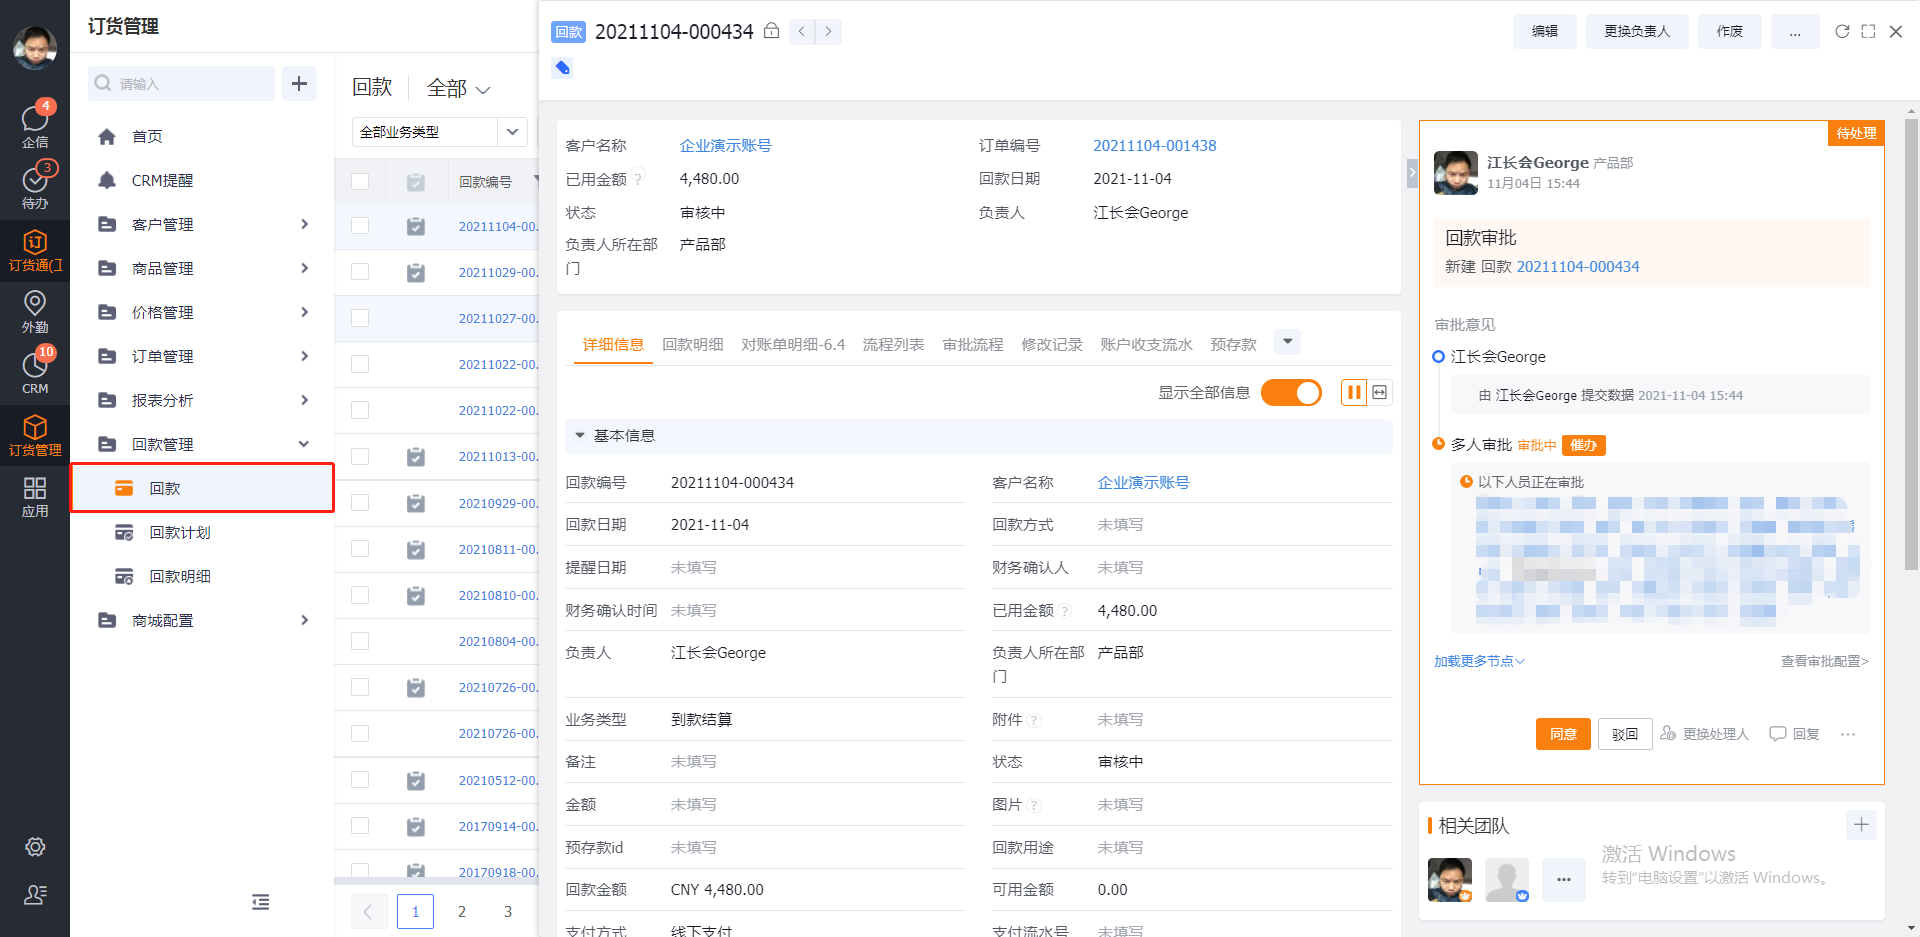Viewport: 1920px width, 937px height.
Task: Collapse the navigation menu icon
Action: [x=261, y=902]
